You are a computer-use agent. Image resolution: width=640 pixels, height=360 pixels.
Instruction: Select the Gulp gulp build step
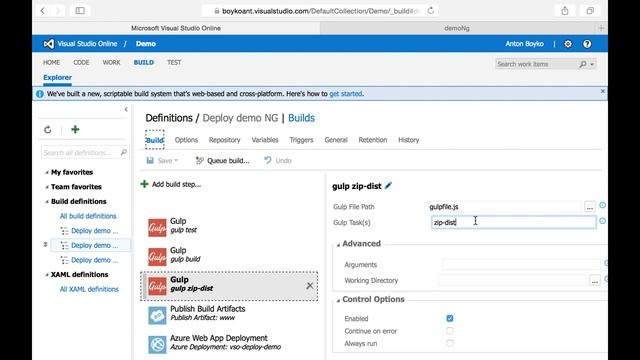pyautogui.click(x=229, y=256)
